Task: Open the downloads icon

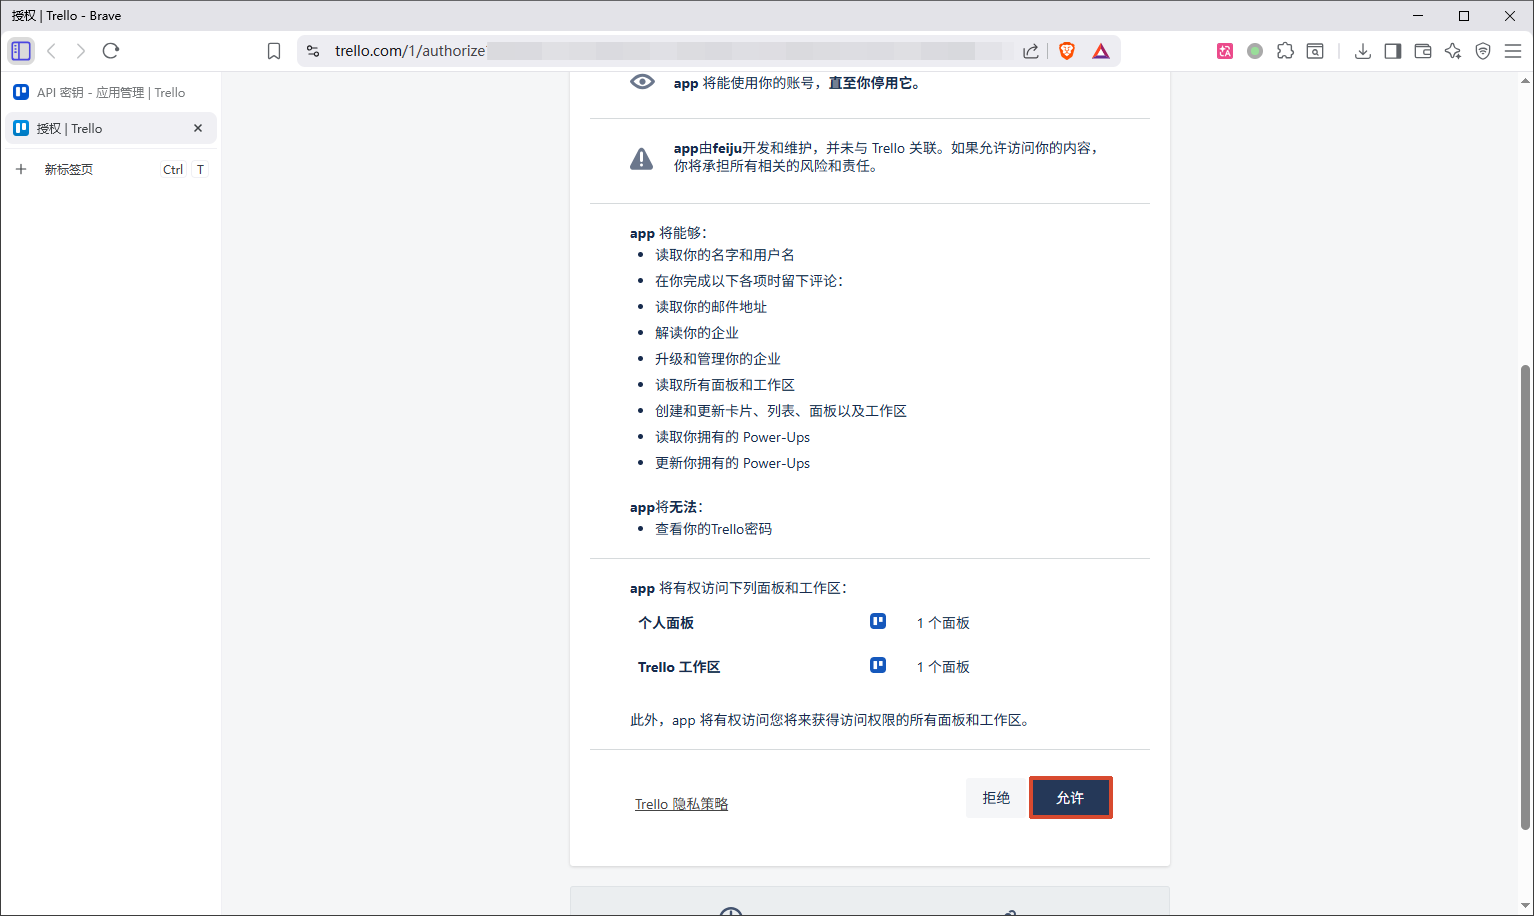Action: pyautogui.click(x=1363, y=51)
